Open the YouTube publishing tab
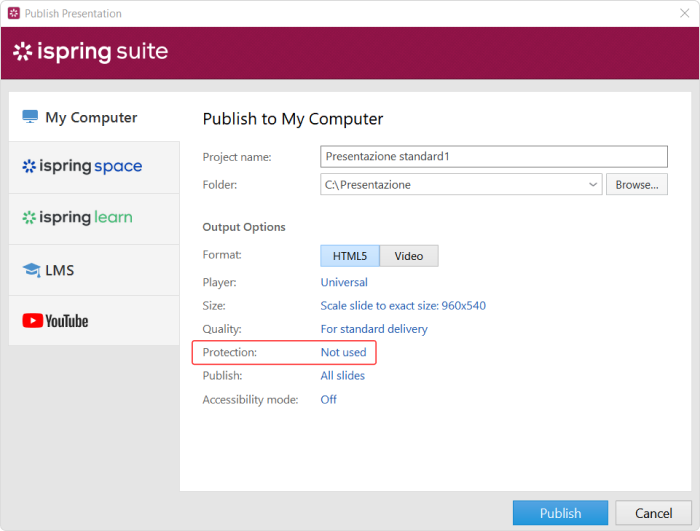This screenshot has height=531, width=700. (94, 321)
